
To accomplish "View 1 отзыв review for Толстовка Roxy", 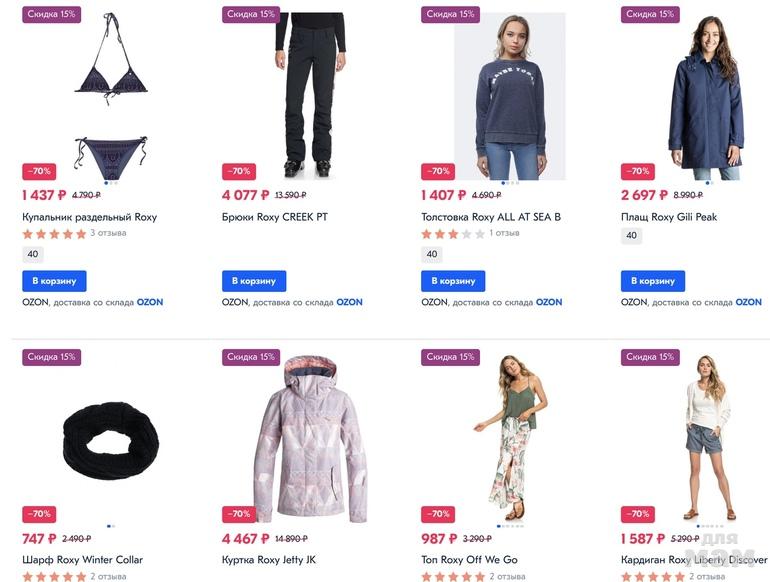I will pos(504,233).
